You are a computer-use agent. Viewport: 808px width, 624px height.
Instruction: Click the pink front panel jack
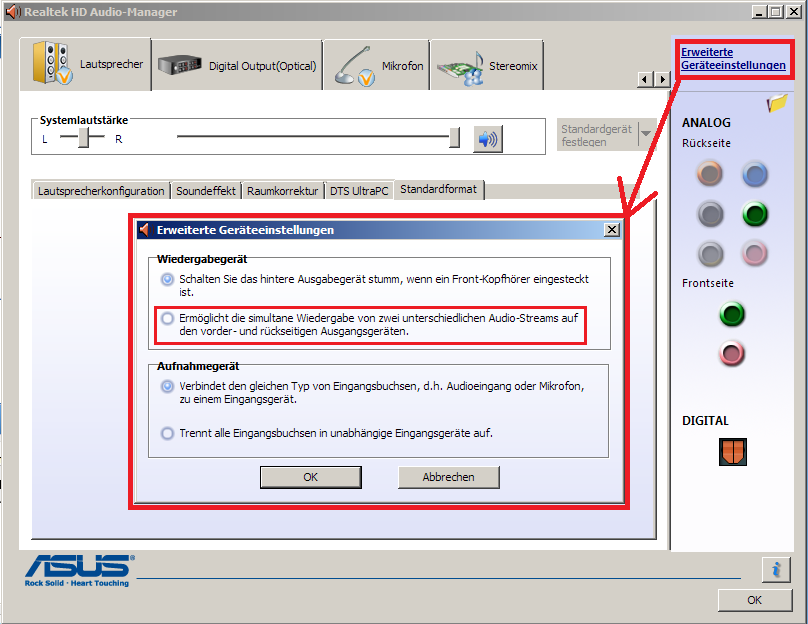[x=732, y=353]
